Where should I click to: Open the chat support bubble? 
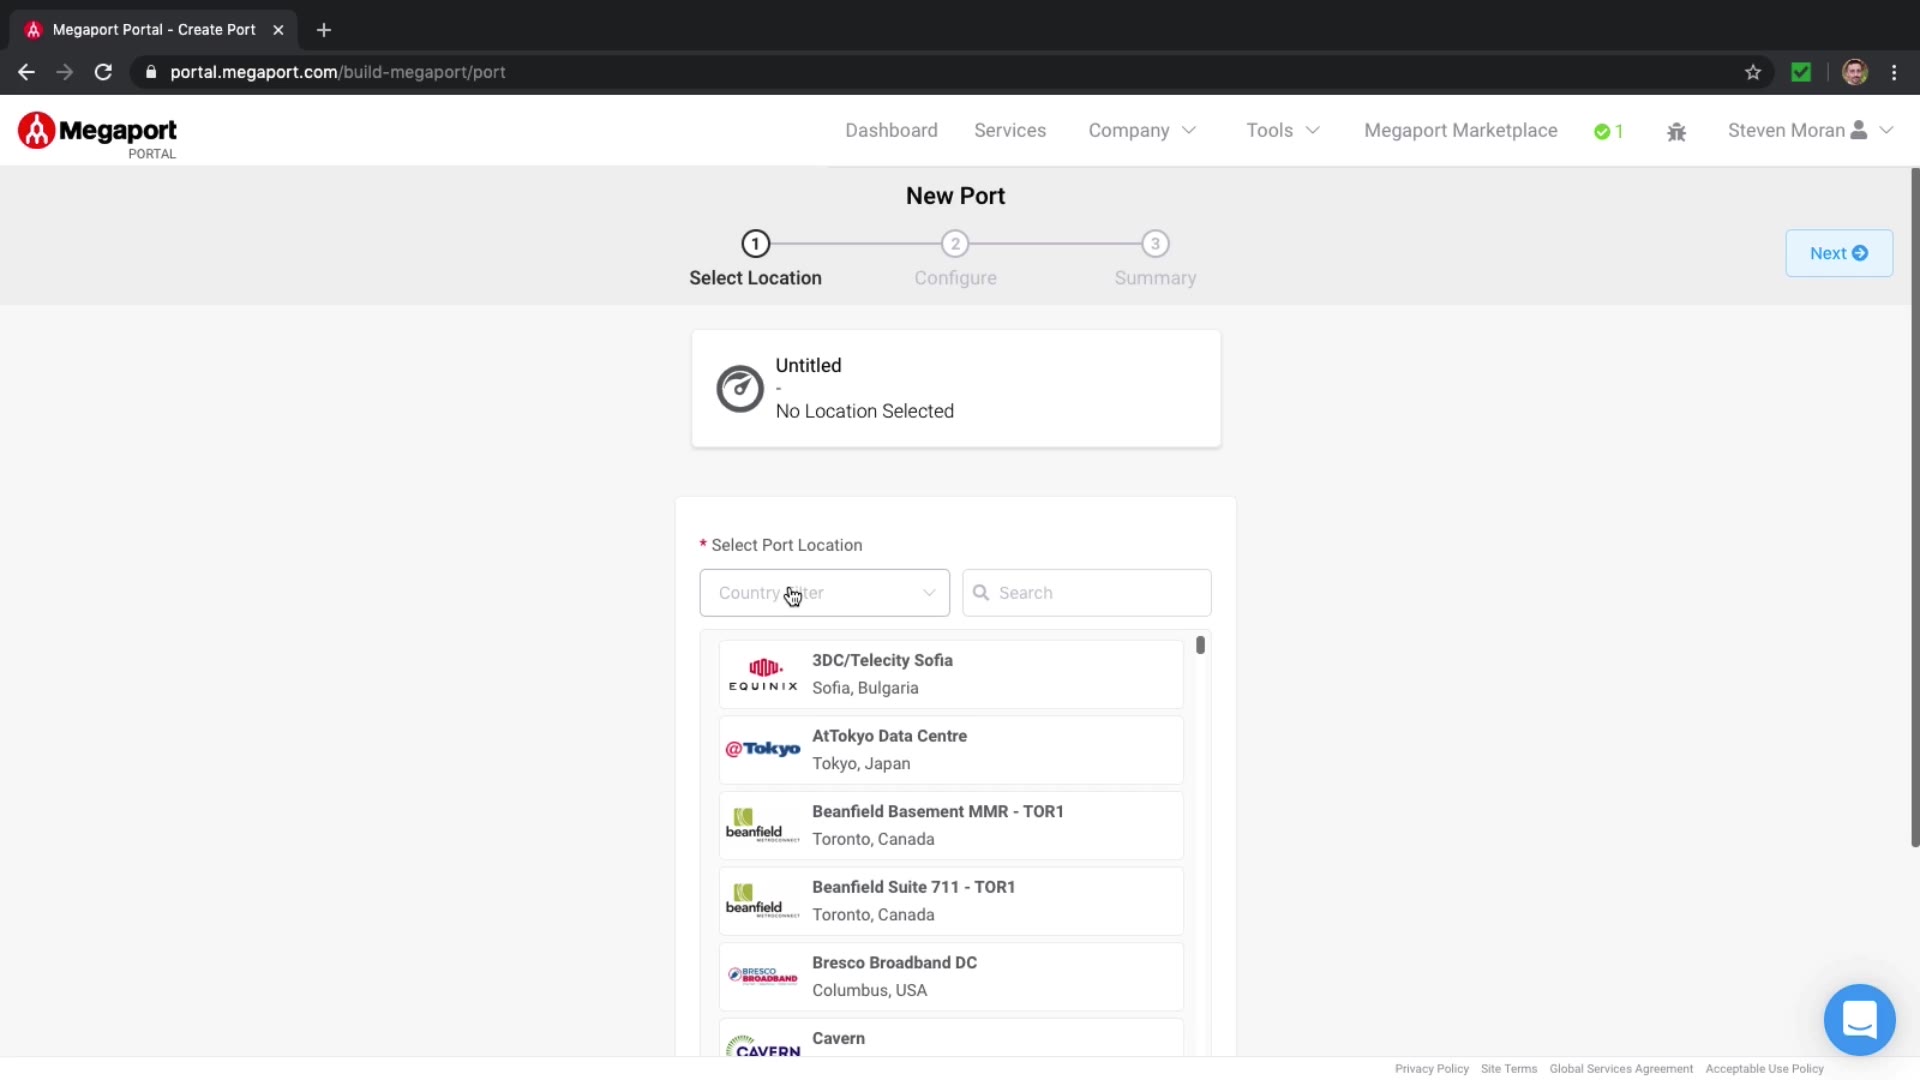pyautogui.click(x=1859, y=1020)
